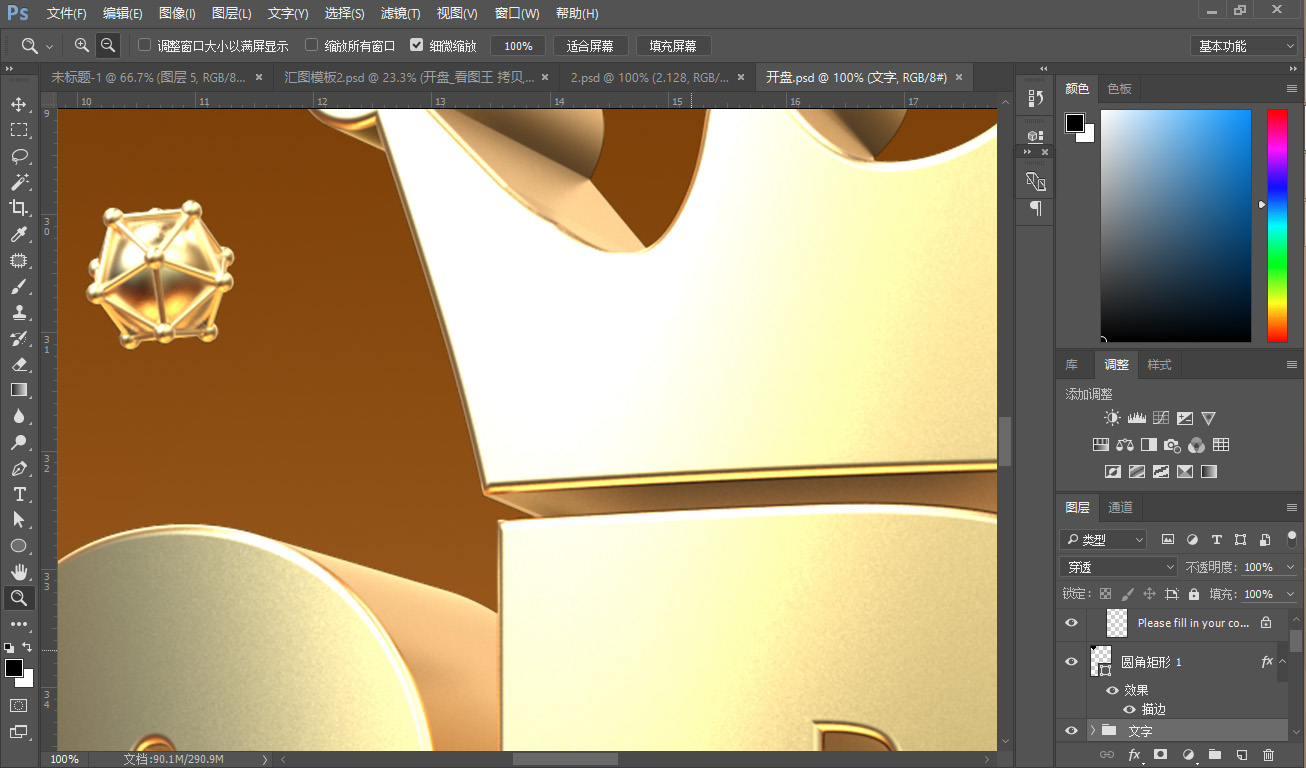Image resolution: width=1306 pixels, height=768 pixels.
Task: Collapse effects of 圆角矩形 1 layer
Action: [x=1283, y=662]
